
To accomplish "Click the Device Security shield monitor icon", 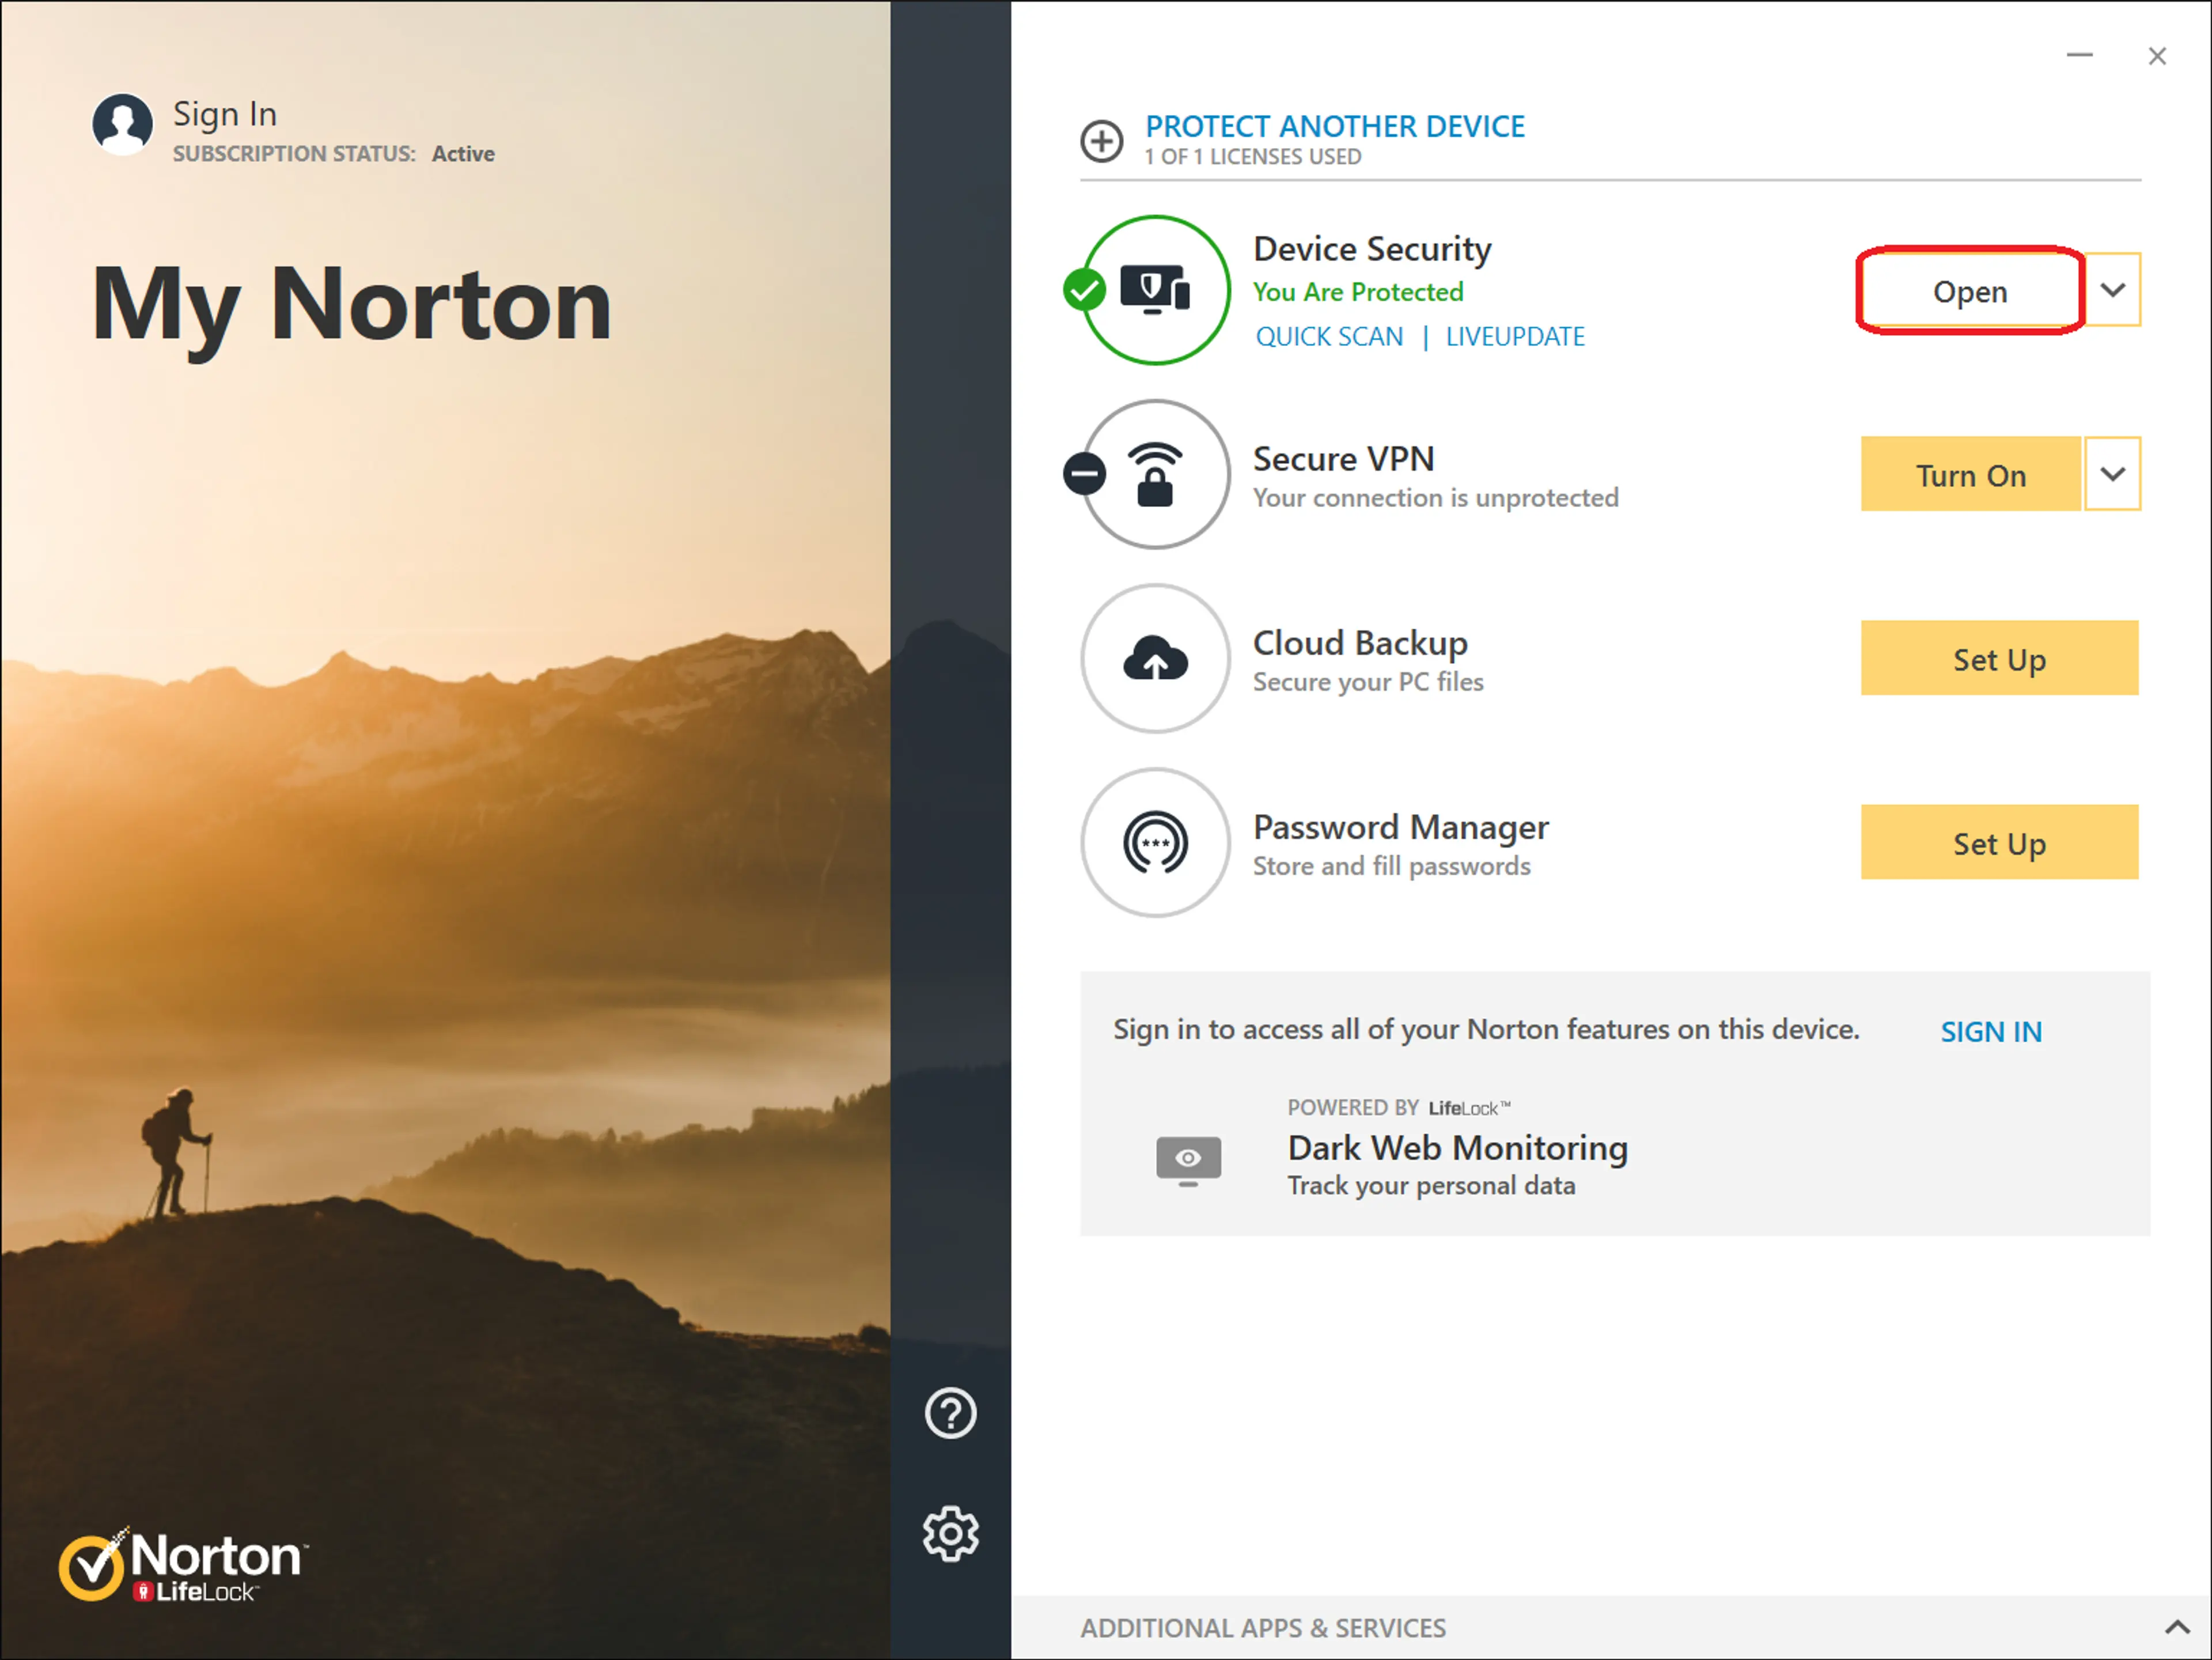I will click(x=1155, y=290).
